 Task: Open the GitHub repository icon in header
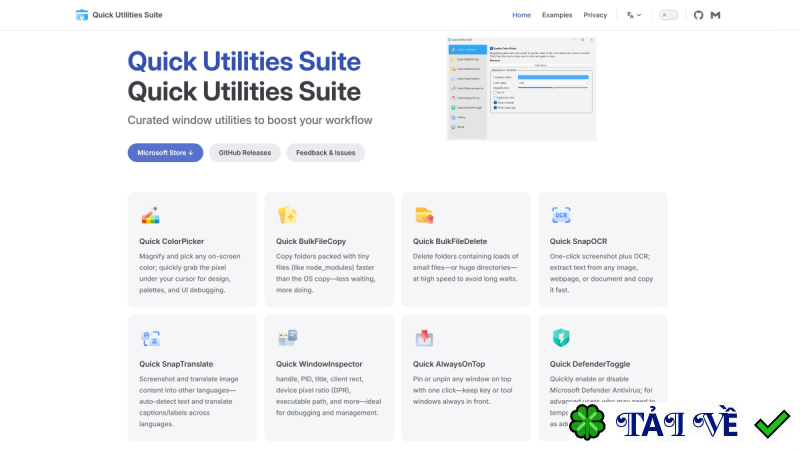698,15
